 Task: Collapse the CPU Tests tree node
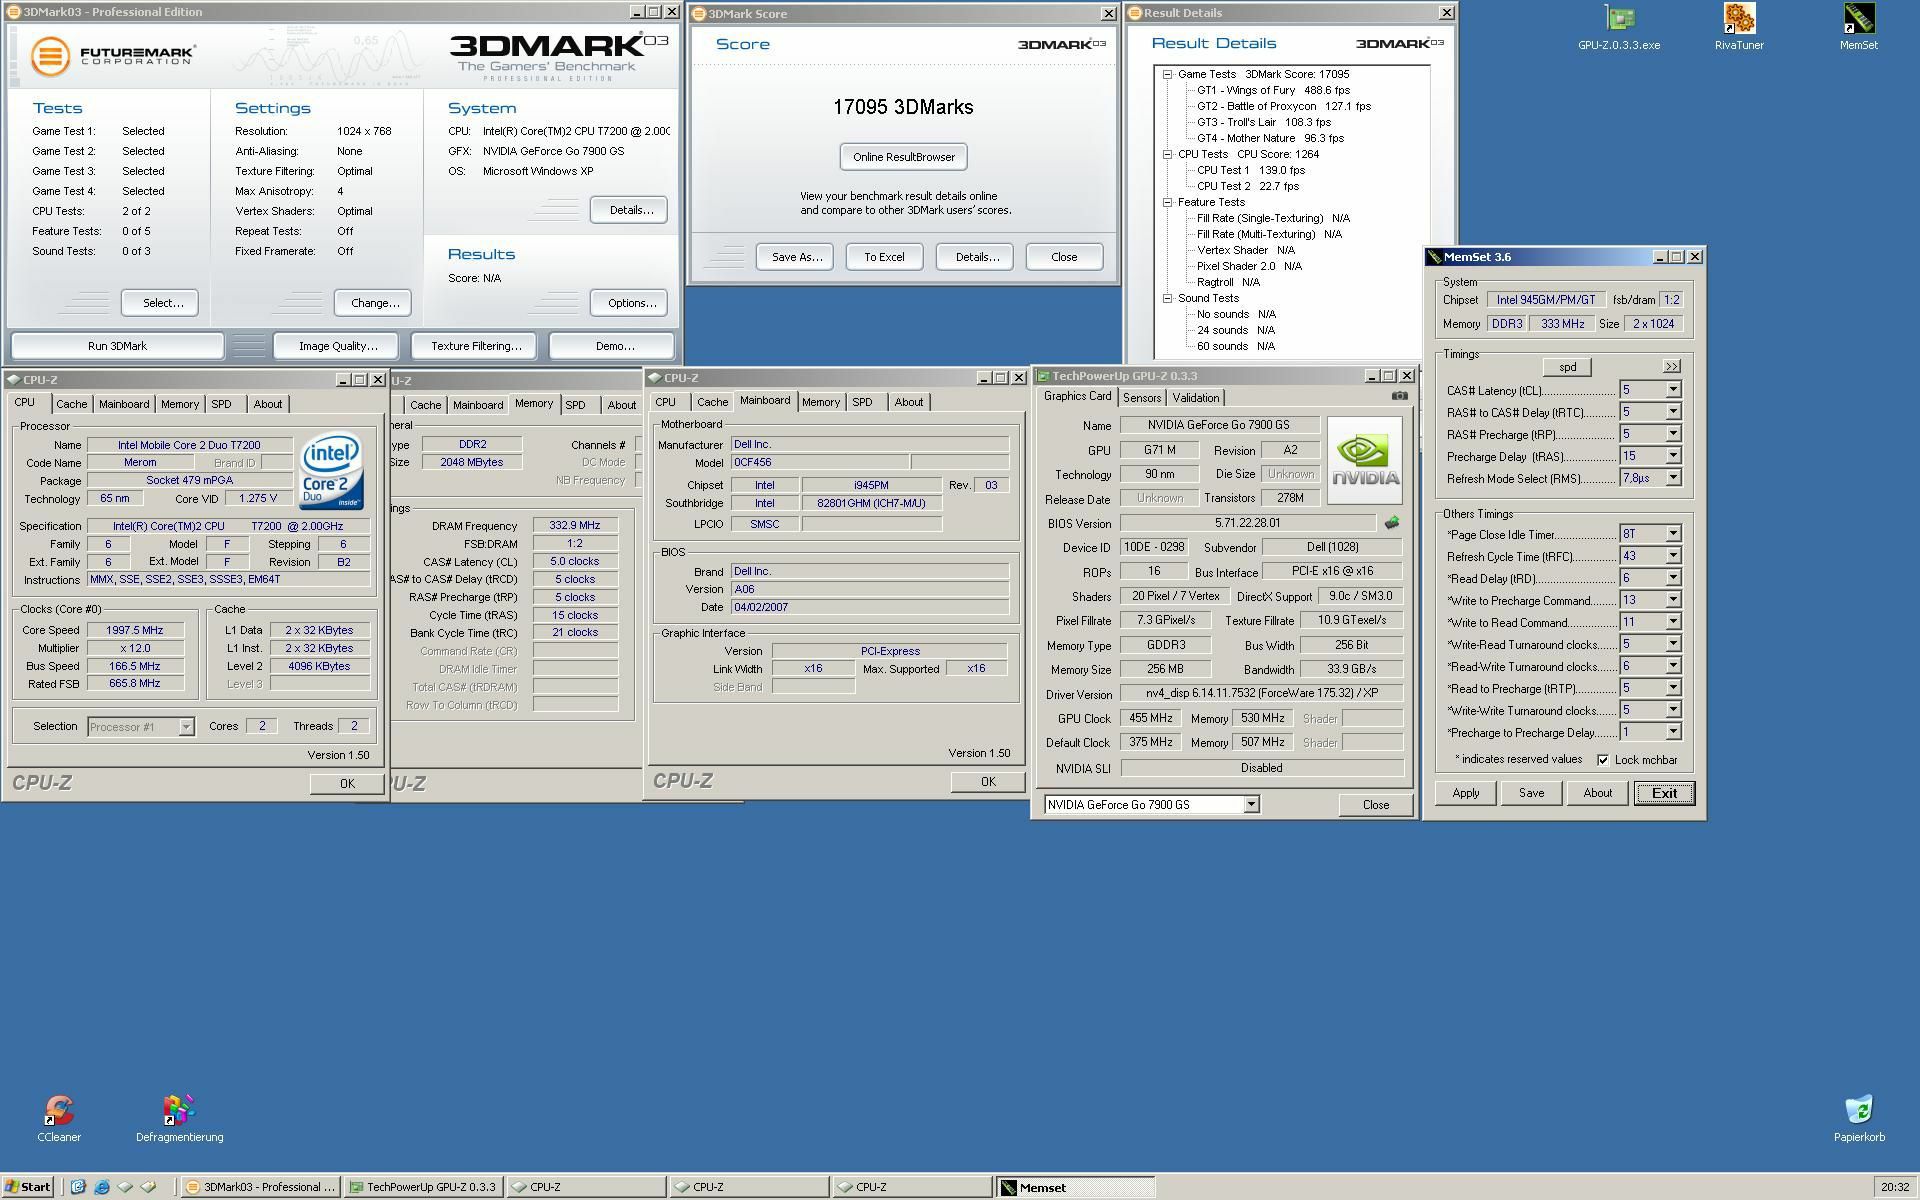[1167, 154]
